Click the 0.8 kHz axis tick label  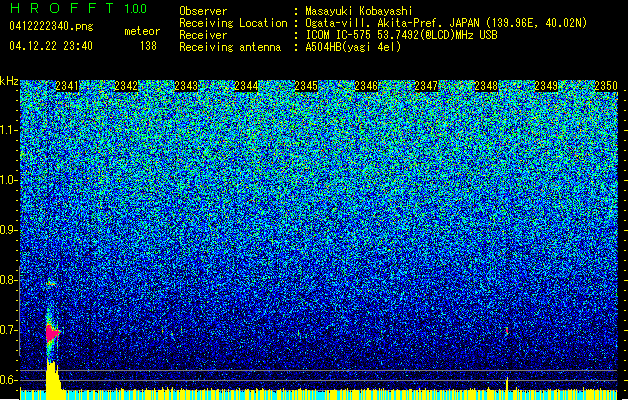click(x=9, y=280)
